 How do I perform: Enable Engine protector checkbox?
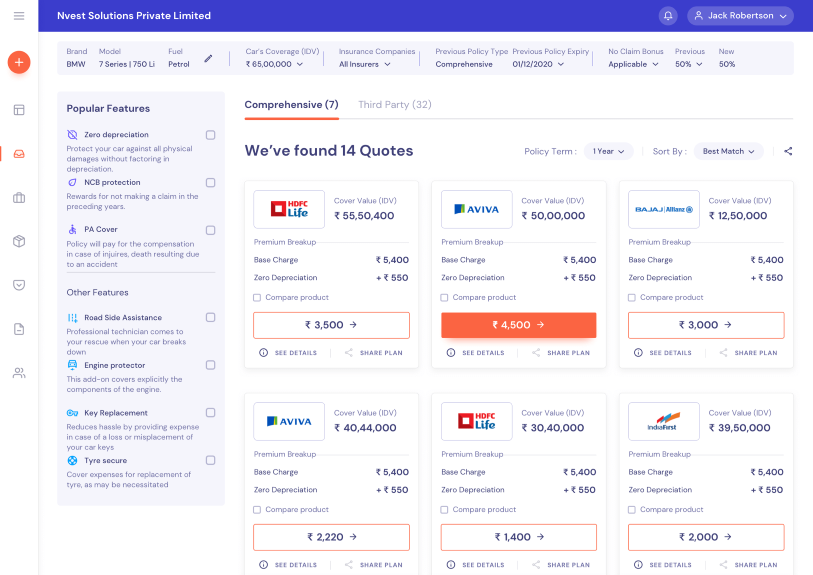[211, 365]
